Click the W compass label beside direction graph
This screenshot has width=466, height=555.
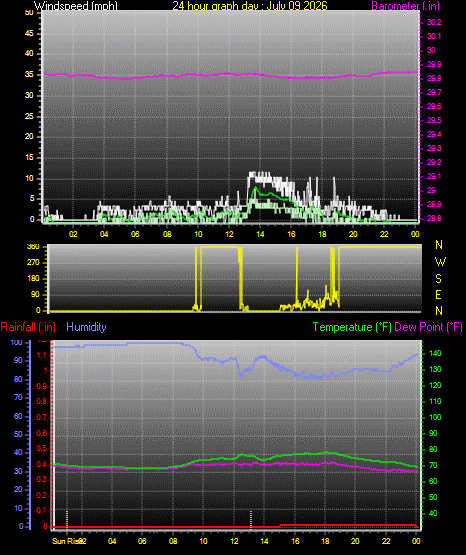(x=440, y=262)
